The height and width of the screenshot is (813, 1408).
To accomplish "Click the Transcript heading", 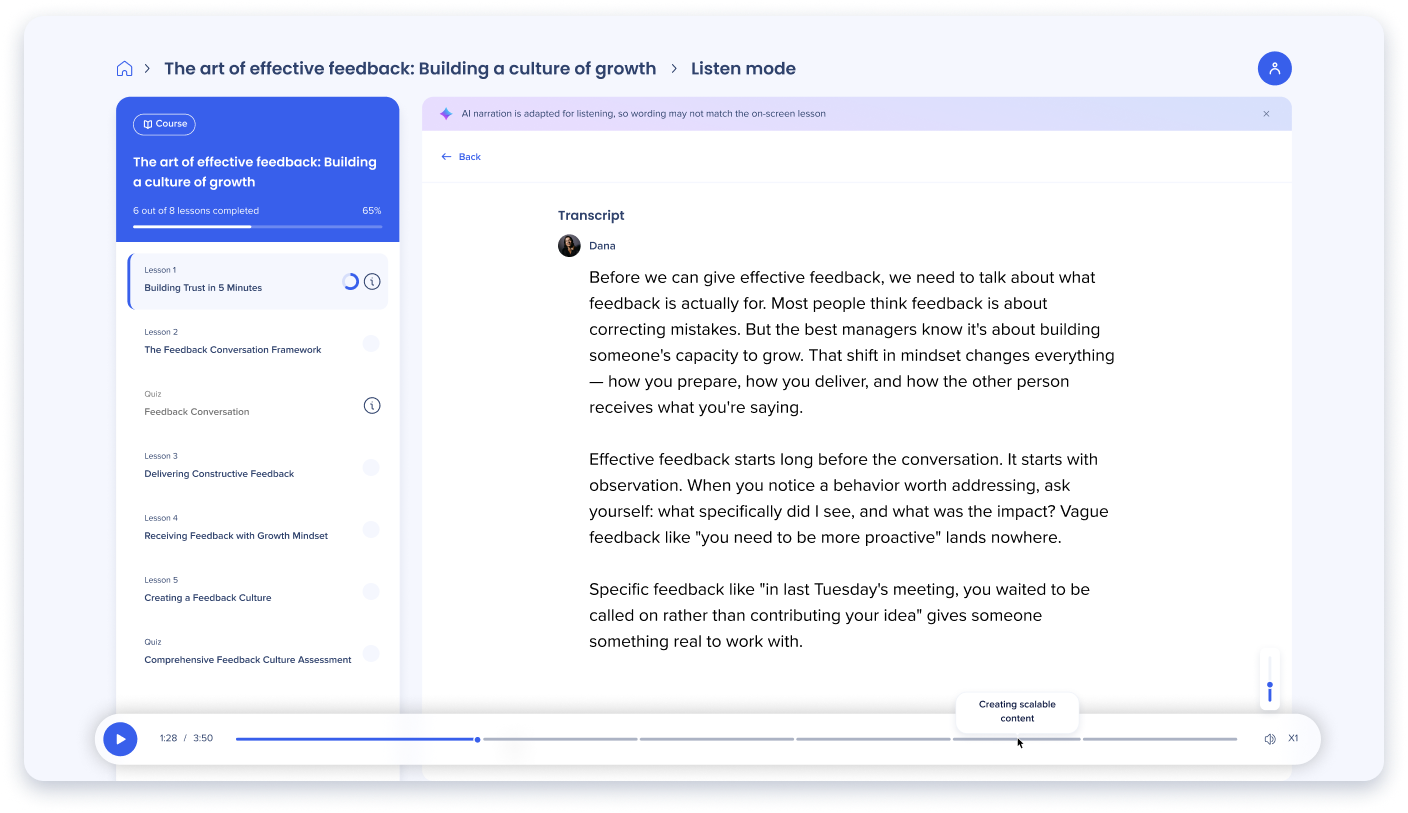I will tap(591, 215).
